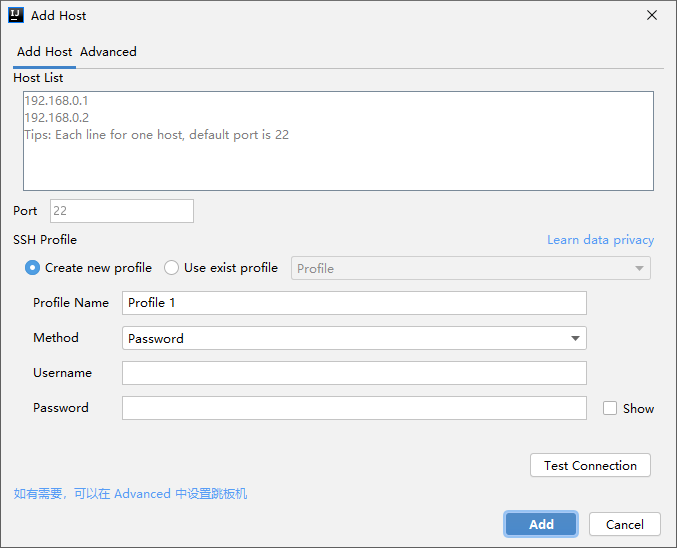Enable the Show password checkbox
Viewport: 677px width, 548px height.
(610, 408)
